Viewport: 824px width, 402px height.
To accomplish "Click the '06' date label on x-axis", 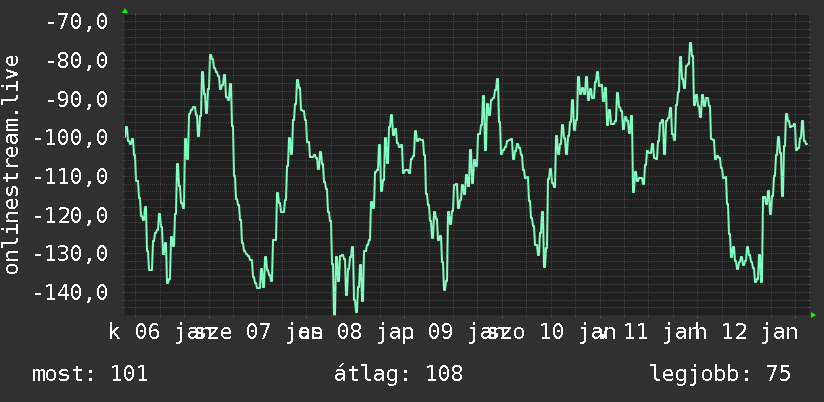I will [148, 332].
